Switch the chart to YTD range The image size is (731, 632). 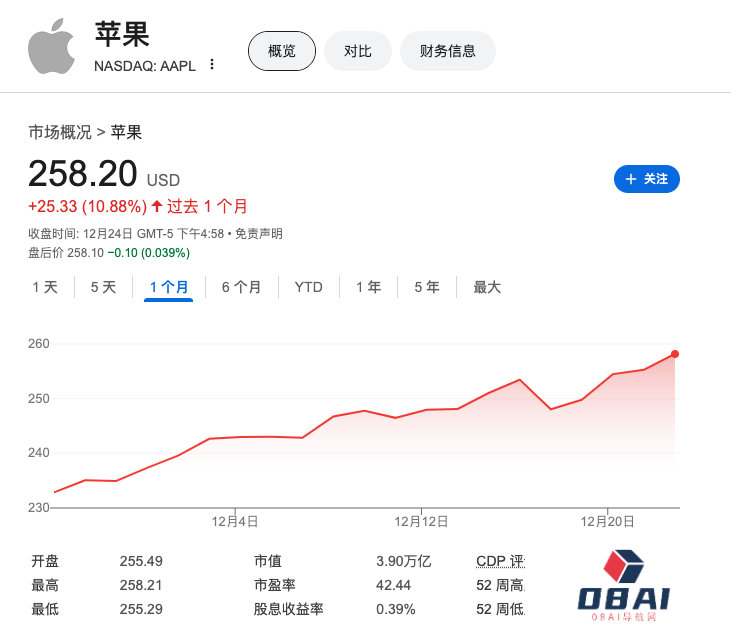308,287
